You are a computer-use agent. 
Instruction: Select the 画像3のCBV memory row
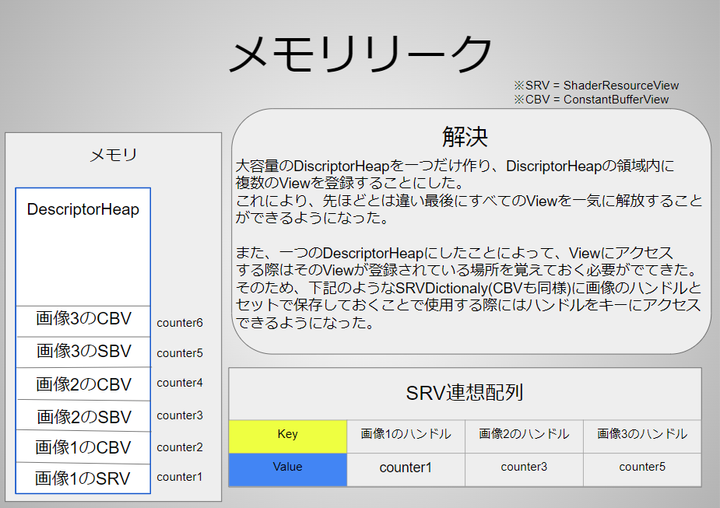coord(83,320)
